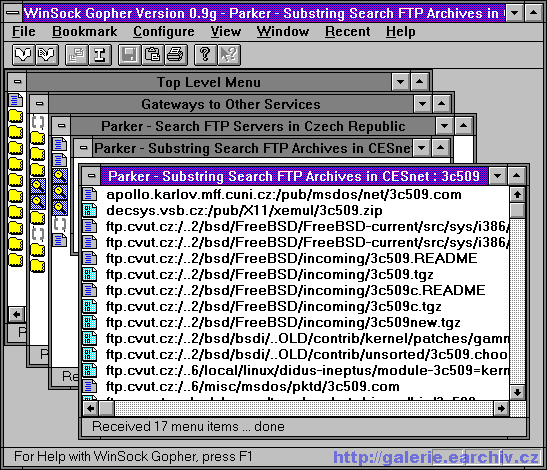Click the clipboard copy toolbar icon

point(152,55)
